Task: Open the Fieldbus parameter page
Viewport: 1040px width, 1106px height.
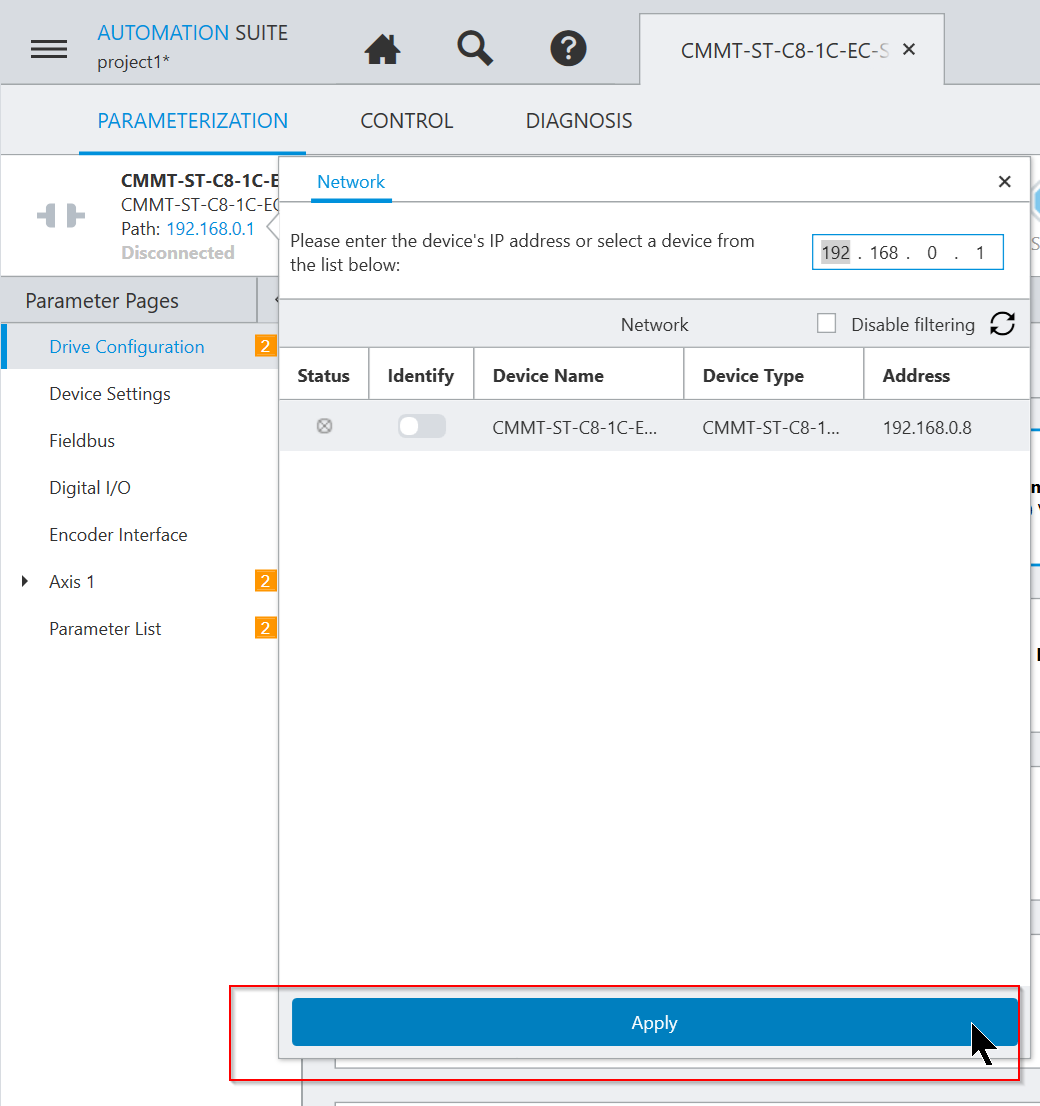Action: (x=82, y=441)
